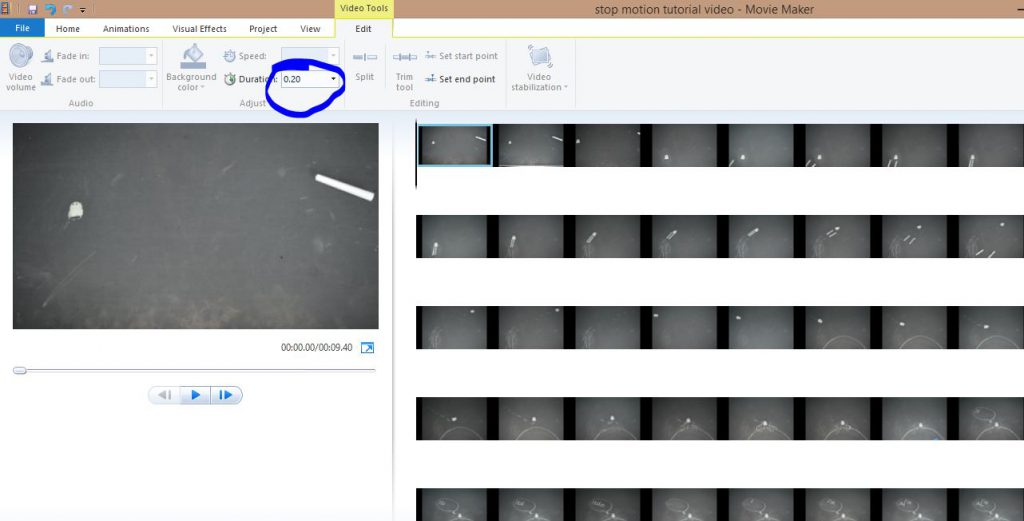Viewport: 1024px width, 521px height.
Task: Select the first clip in fifth storyboard row
Action: [455, 505]
